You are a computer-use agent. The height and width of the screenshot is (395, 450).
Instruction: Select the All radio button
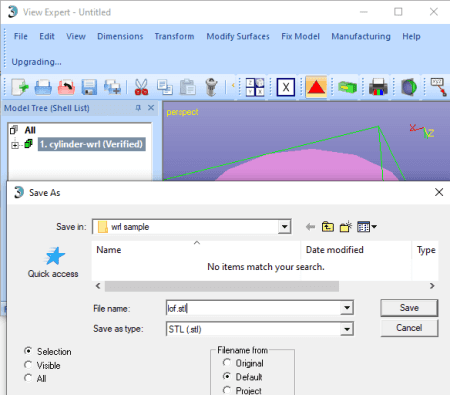point(28,378)
